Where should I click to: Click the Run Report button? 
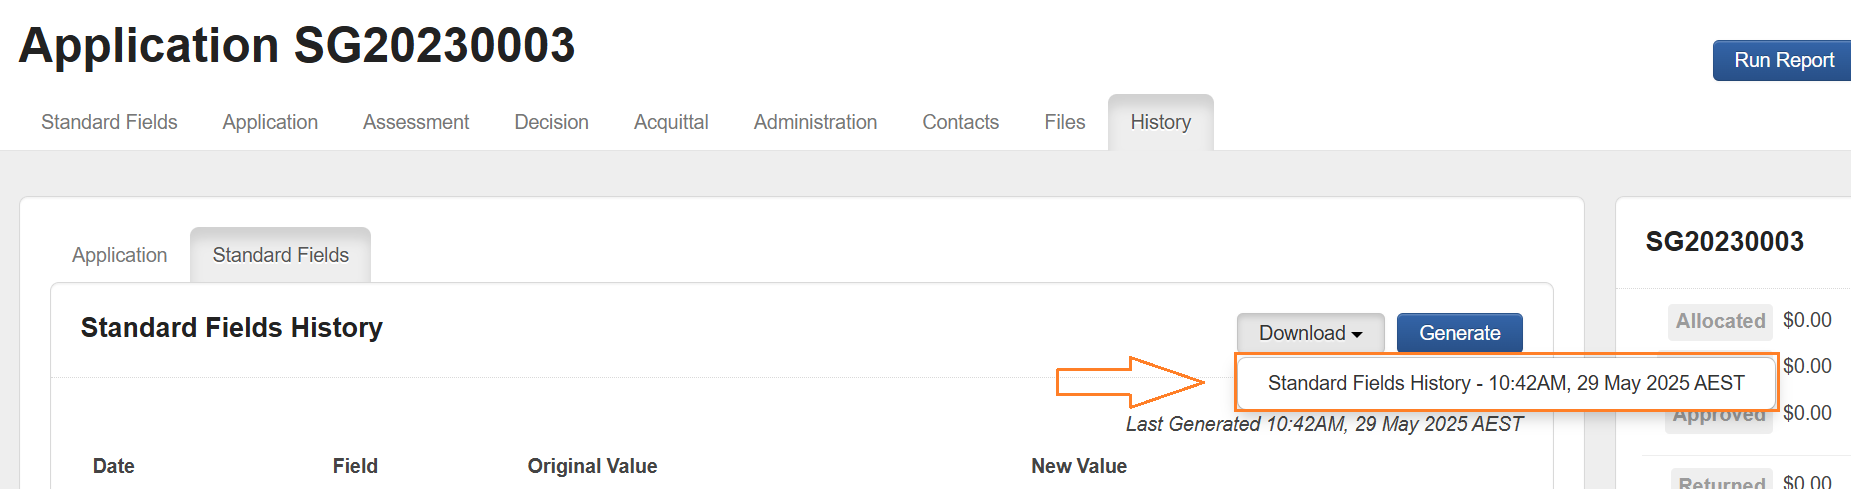1783,60
